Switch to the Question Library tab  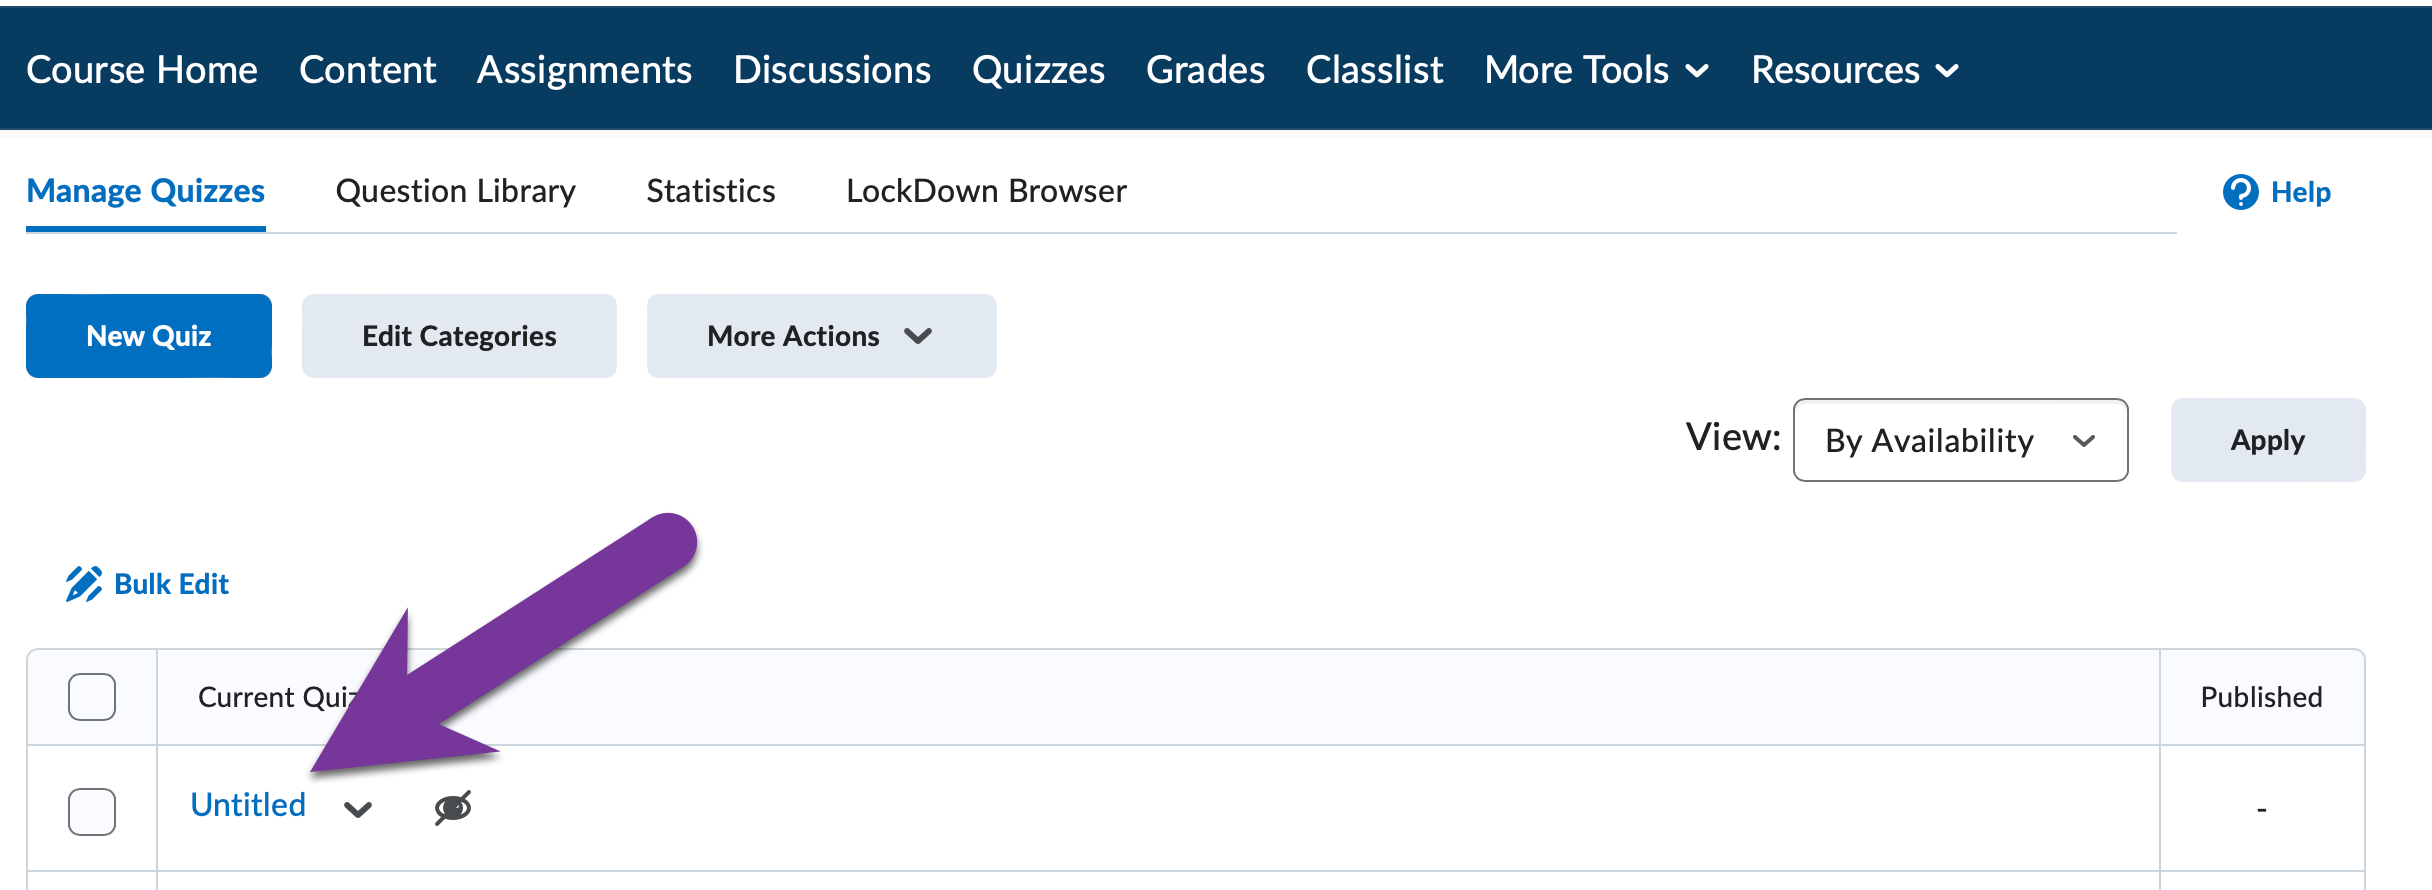point(456,190)
